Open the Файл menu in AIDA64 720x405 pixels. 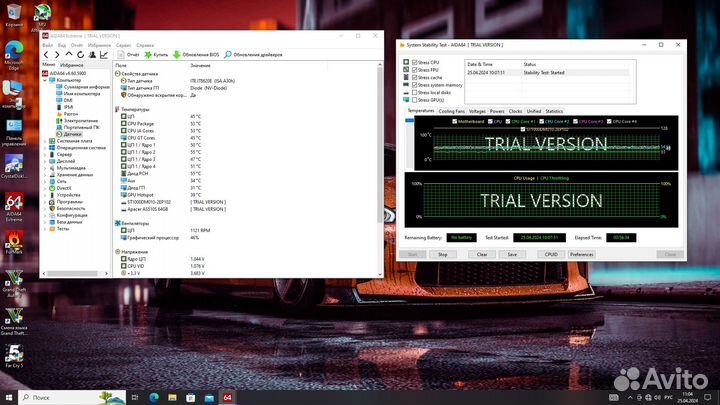click(47, 45)
